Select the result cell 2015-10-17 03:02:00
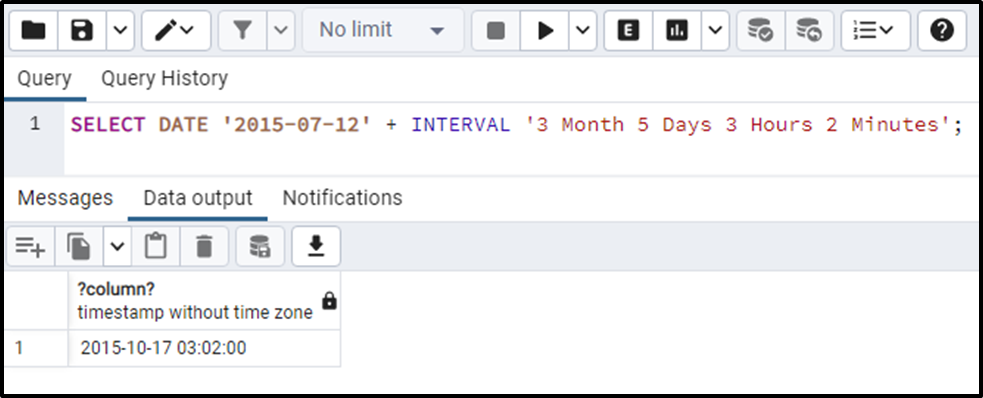The width and height of the screenshot is (983, 398). tap(204, 348)
